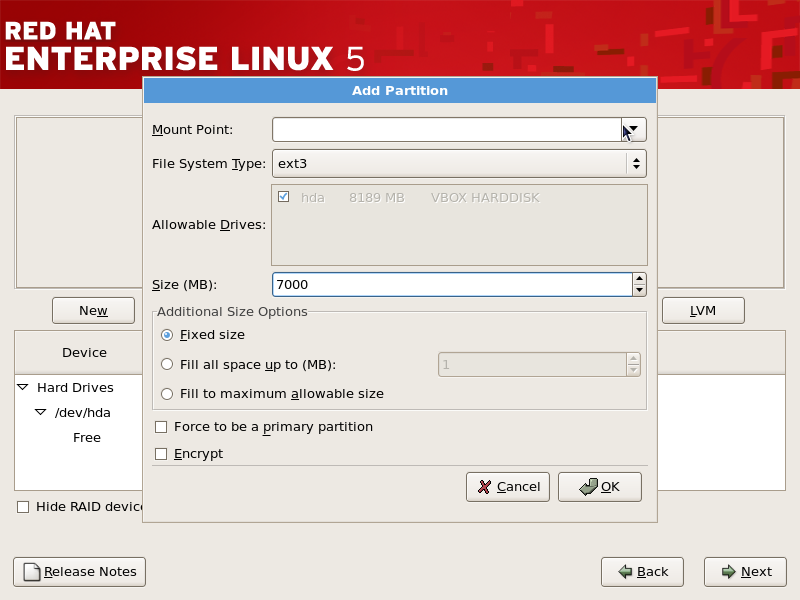Screen dimensions: 800x600
Task: Proceed with the Next button
Action: click(745, 571)
